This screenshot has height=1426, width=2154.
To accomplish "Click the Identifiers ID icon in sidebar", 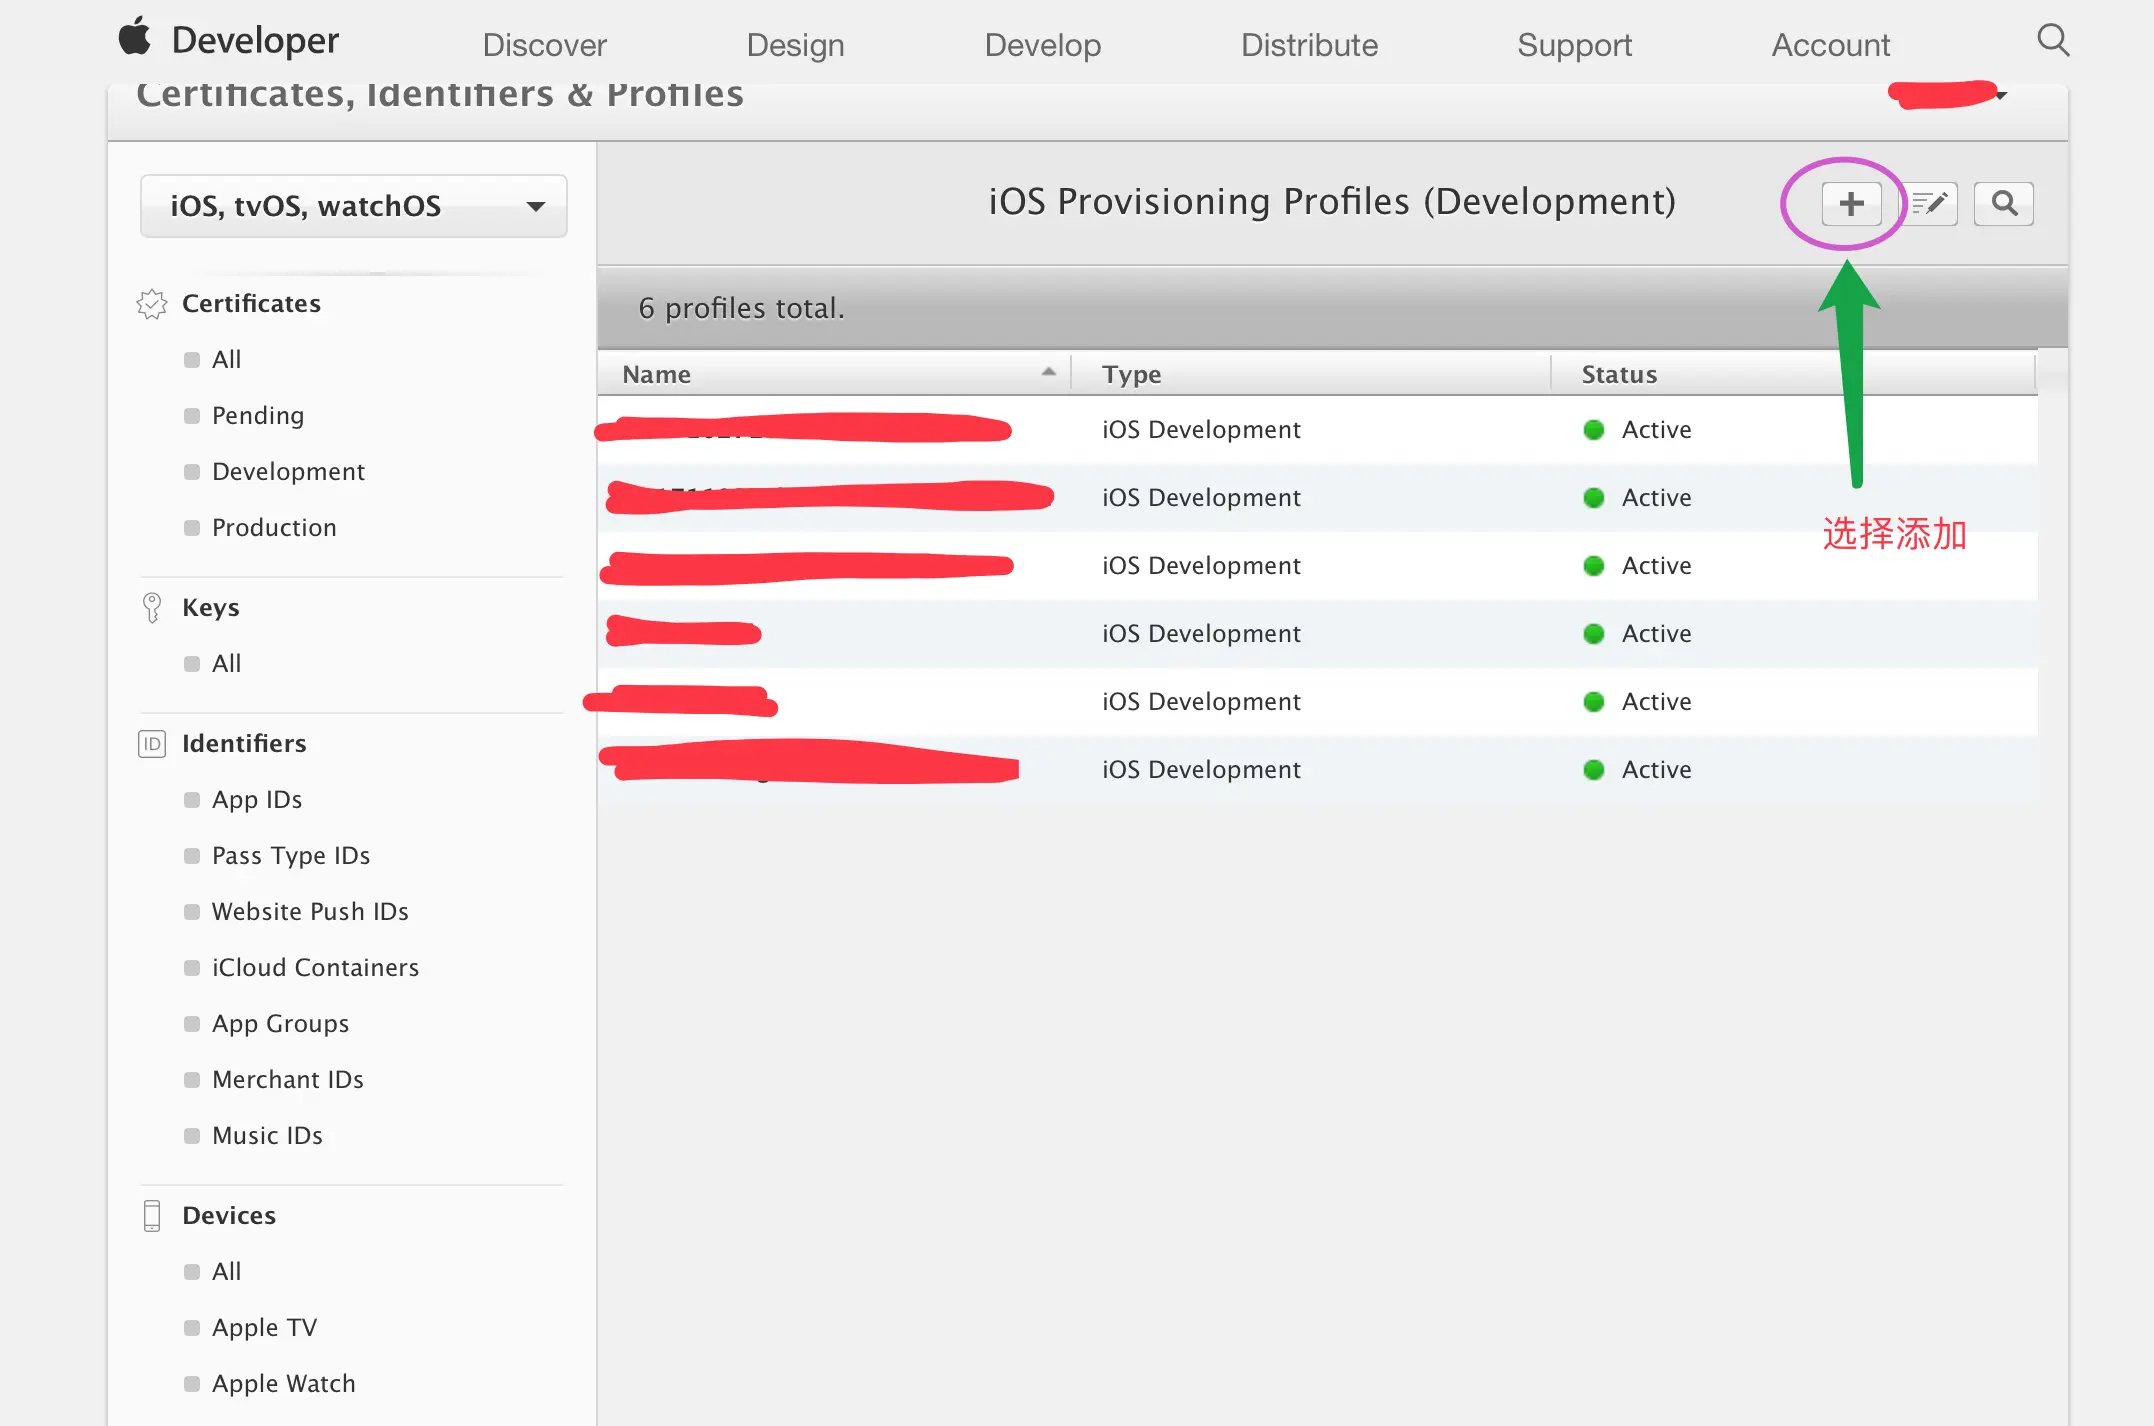I will [152, 744].
